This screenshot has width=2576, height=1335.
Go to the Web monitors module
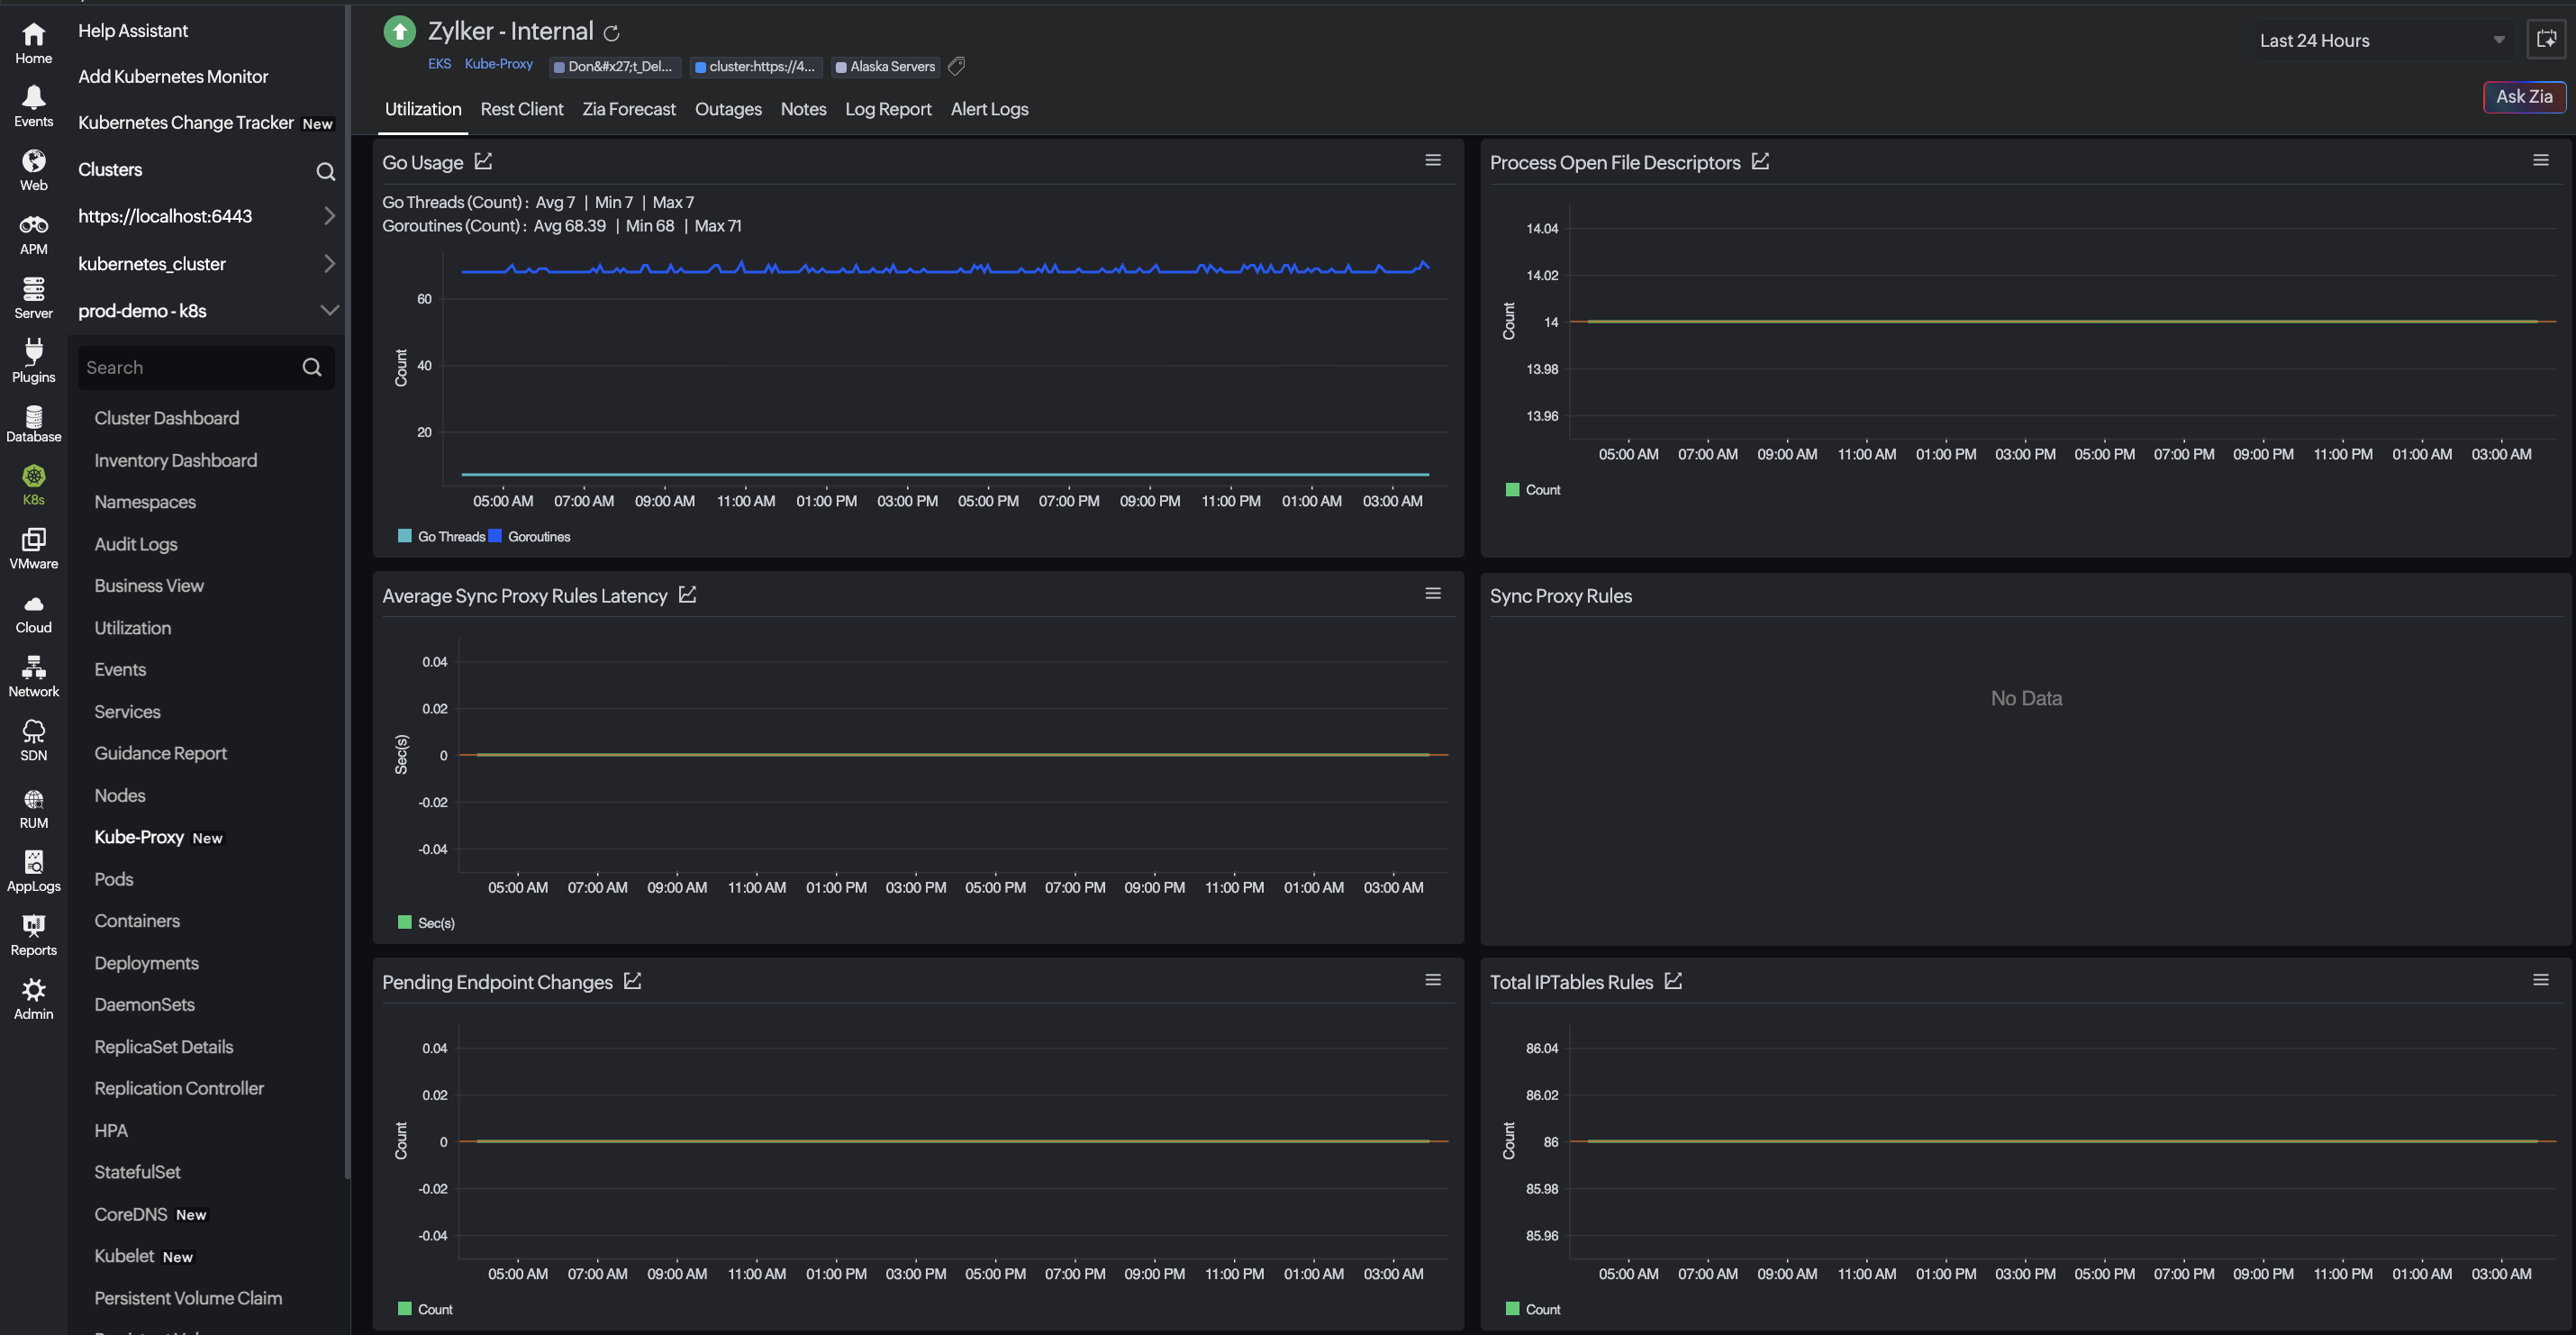point(33,170)
